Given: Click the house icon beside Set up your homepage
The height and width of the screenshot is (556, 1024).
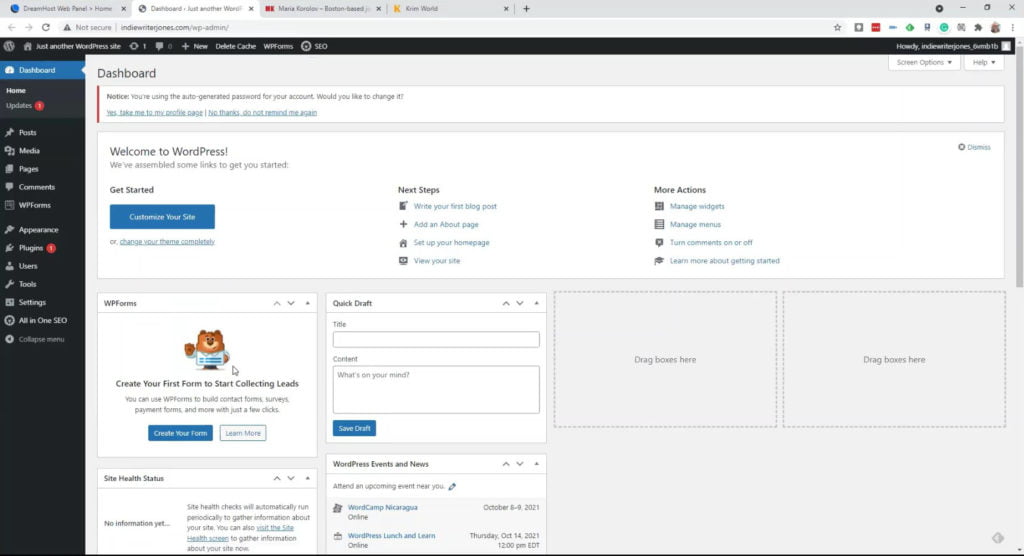Looking at the screenshot, I should click(x=403, y=242).
